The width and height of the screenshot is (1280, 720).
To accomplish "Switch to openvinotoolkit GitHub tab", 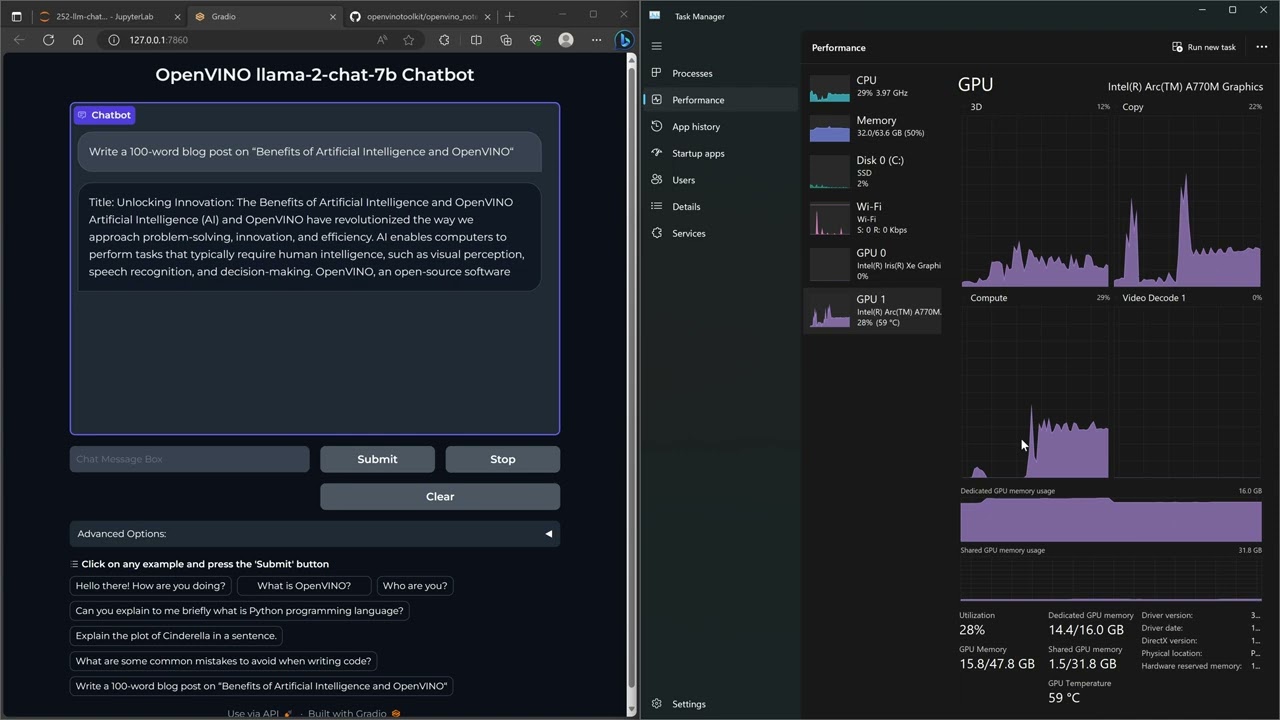I will coord(418,16).
